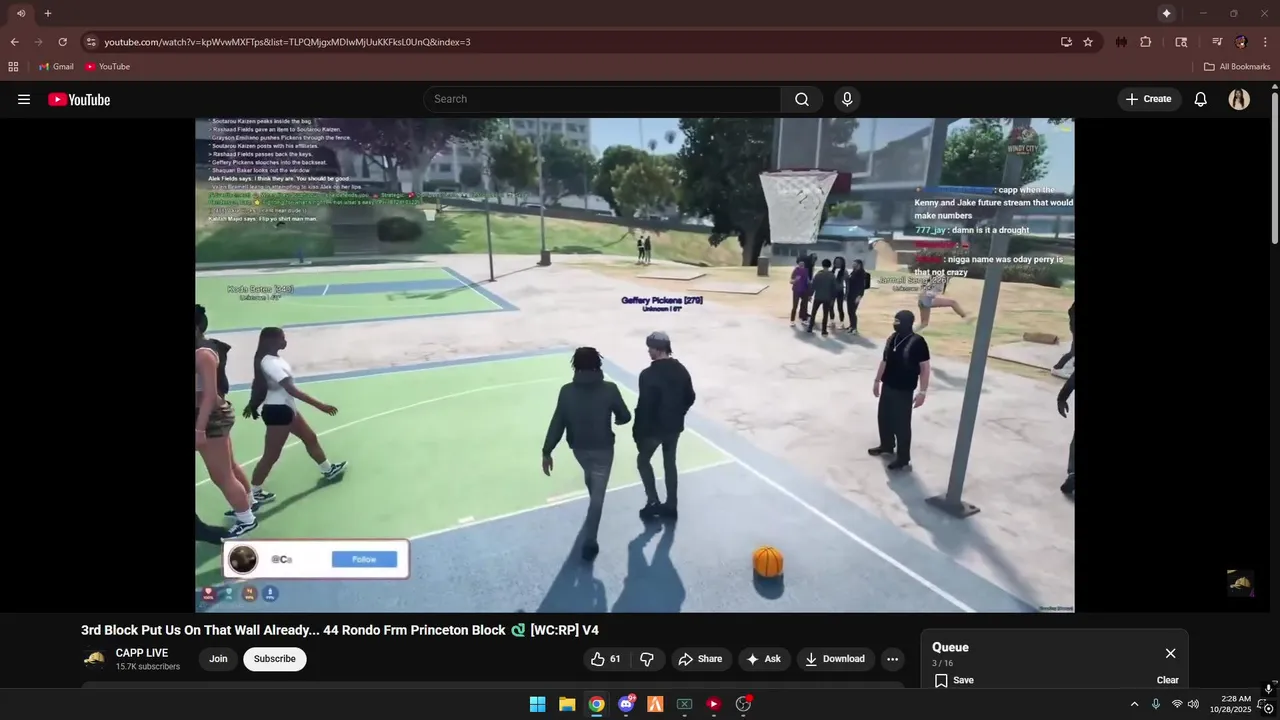Click the video title '3rd Block Put Us On That Wall'
1280x720 pixels.
340,630
